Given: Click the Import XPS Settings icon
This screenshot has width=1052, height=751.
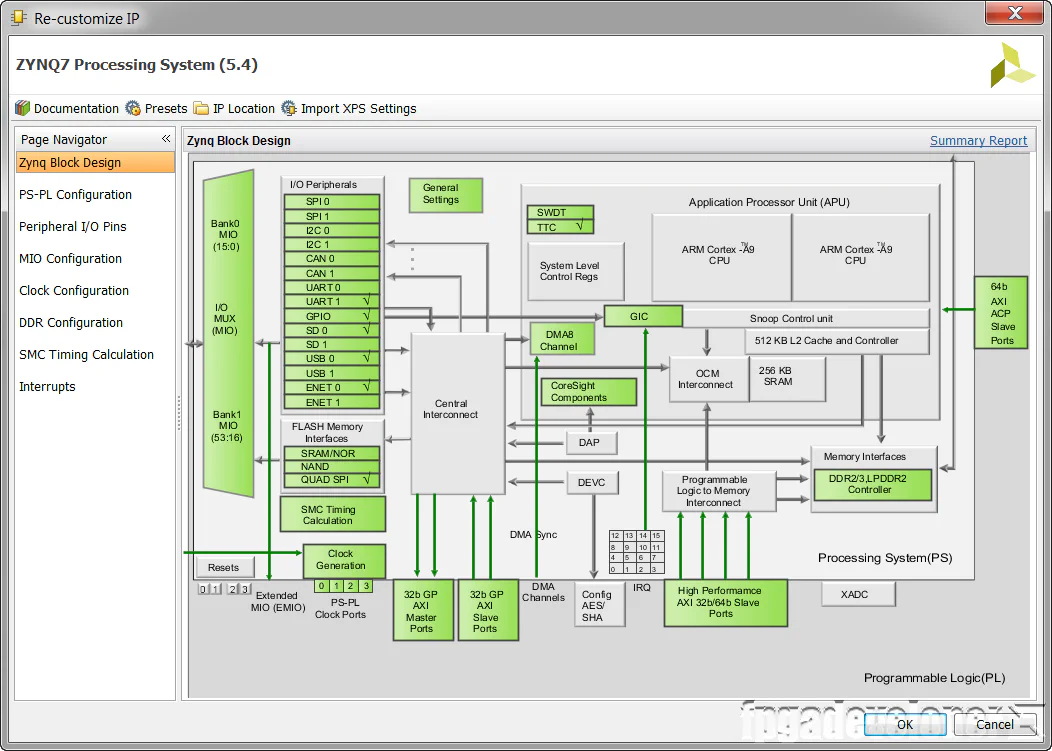Looking at the screenshot, I should click(289, 108).
